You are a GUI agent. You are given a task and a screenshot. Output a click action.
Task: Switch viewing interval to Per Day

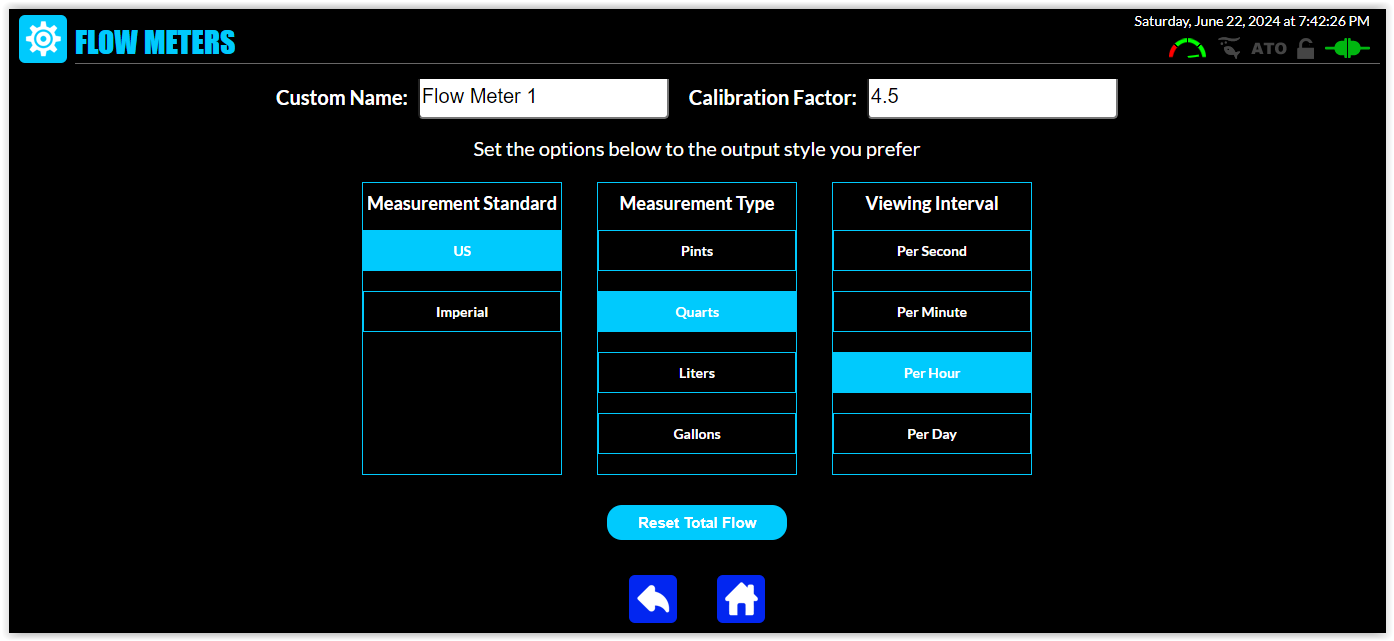click(x=932, y=434)
